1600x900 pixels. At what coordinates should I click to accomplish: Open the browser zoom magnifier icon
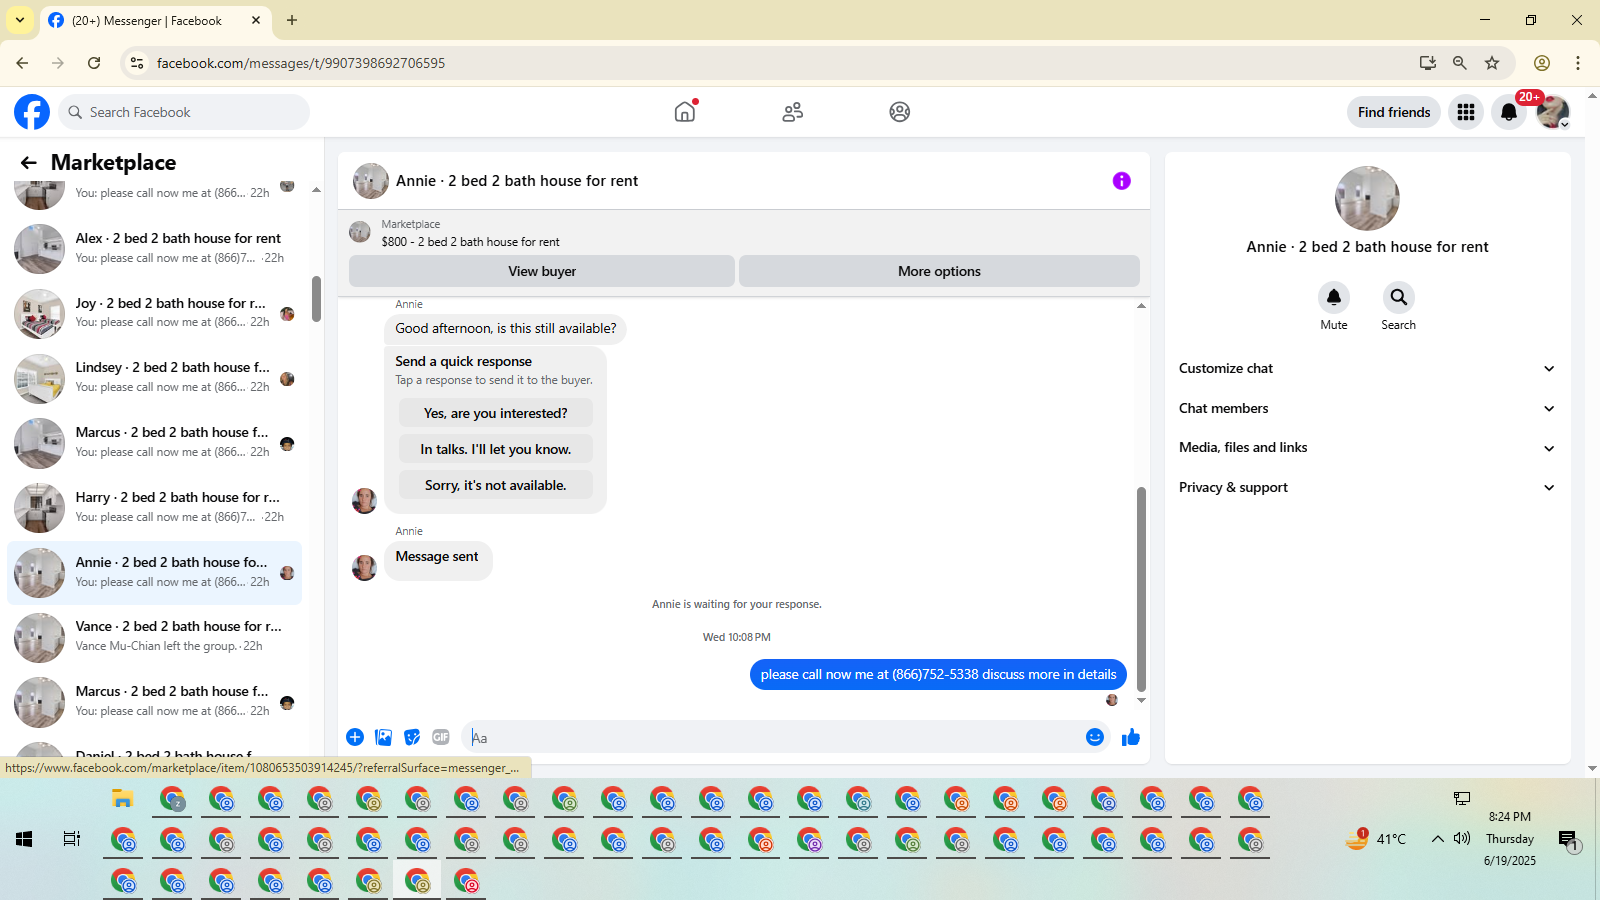coord(1460,63)
